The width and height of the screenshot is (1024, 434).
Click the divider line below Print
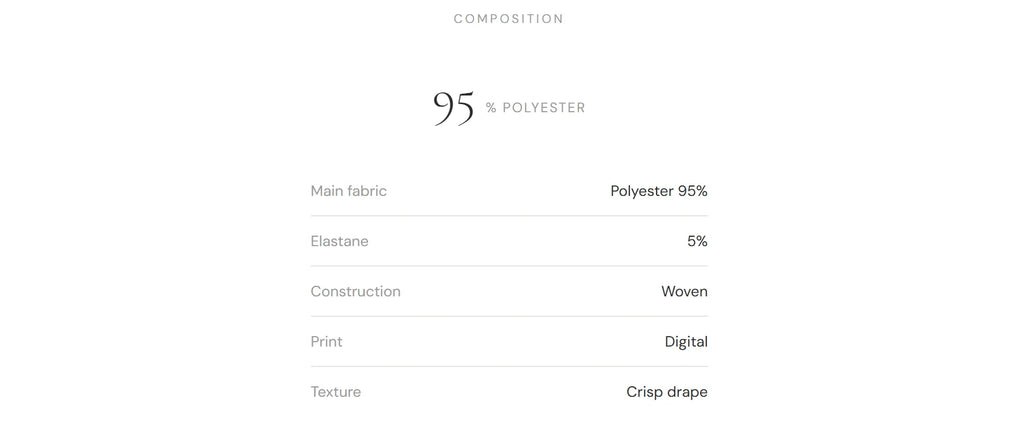(509, 366)
